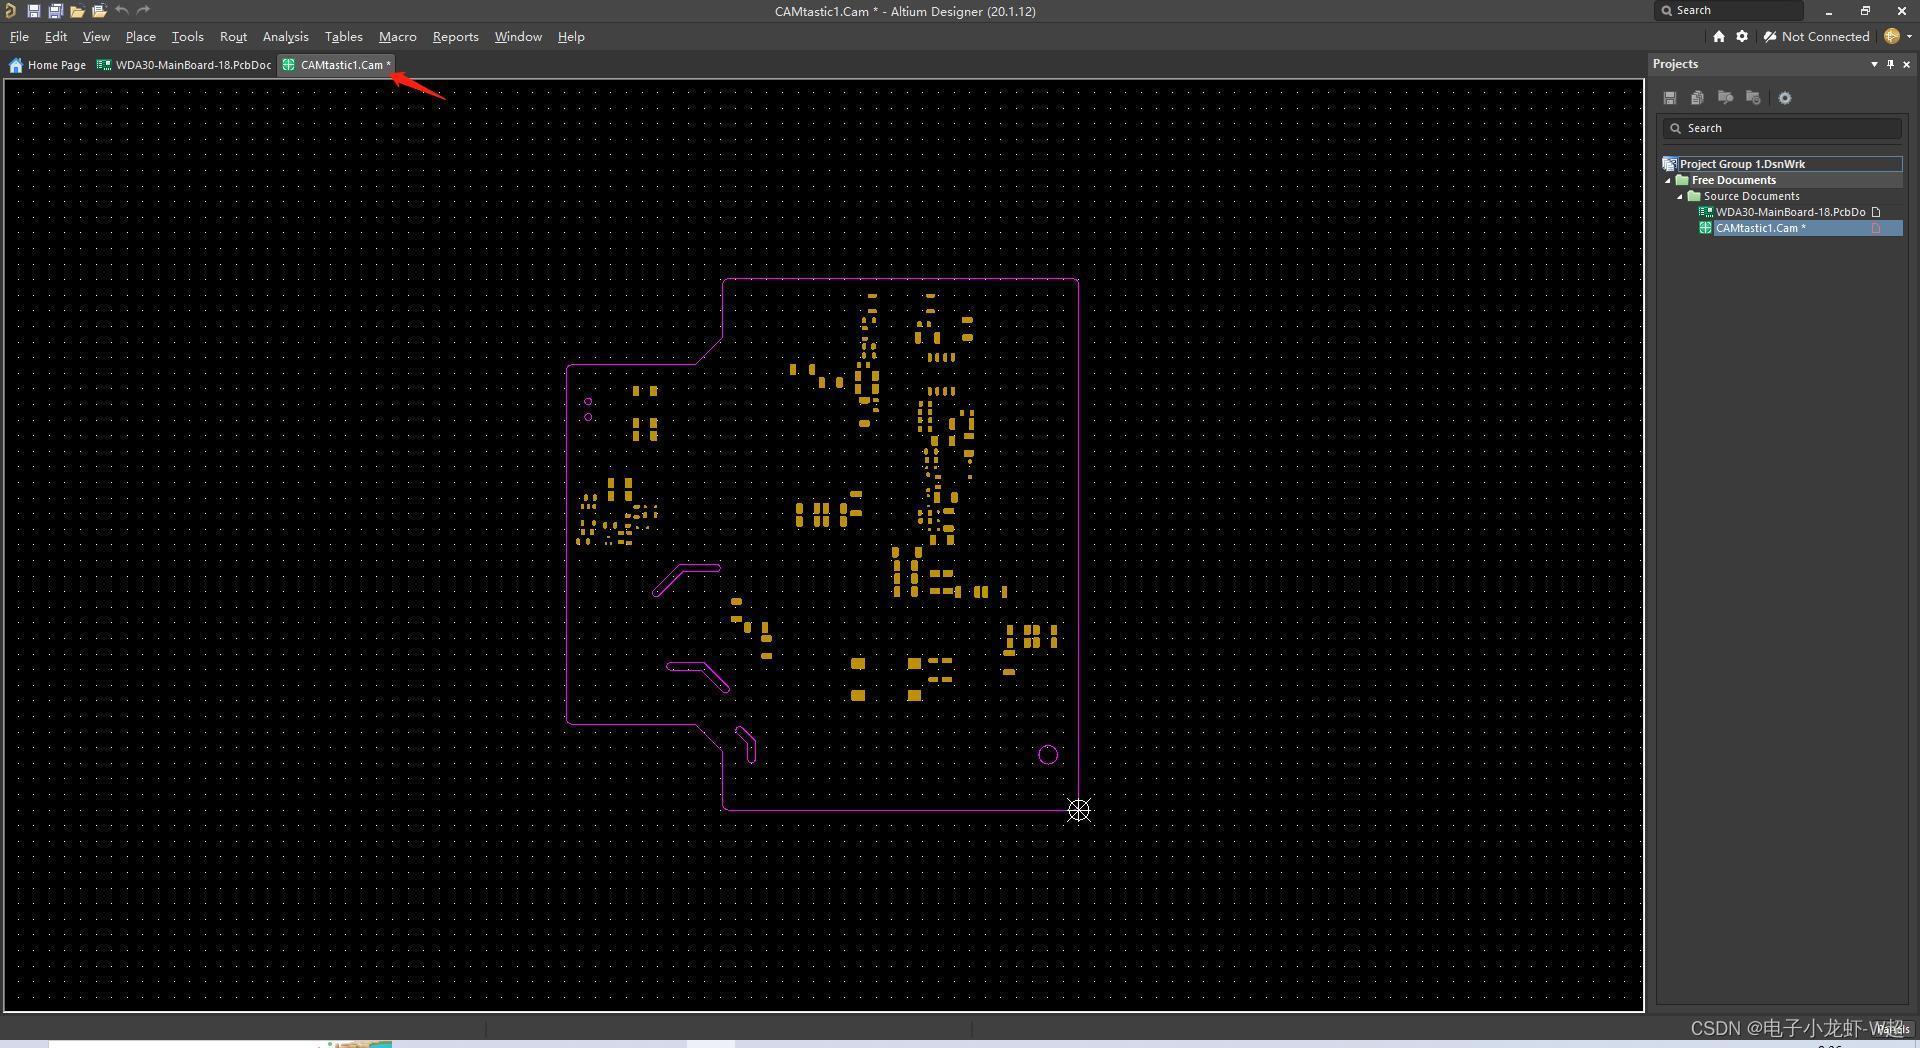
Task: Select WDA30-MainBoard-18.PcbDoc in project tree
Action: coord(1790,212)
